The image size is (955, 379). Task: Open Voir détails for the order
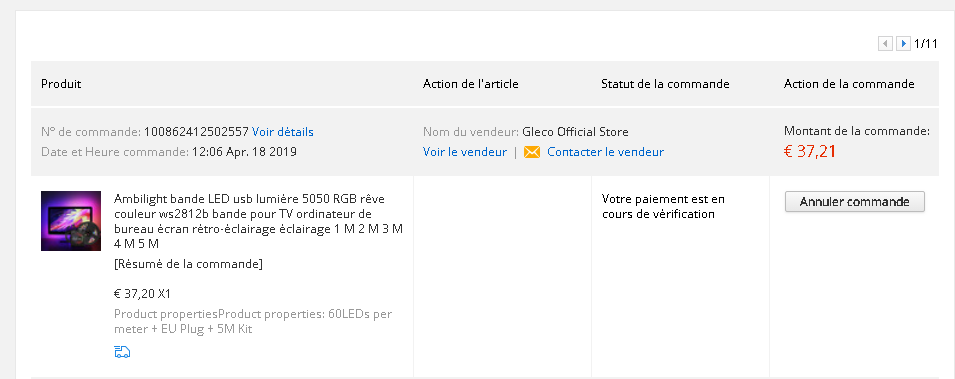(283, 132)
